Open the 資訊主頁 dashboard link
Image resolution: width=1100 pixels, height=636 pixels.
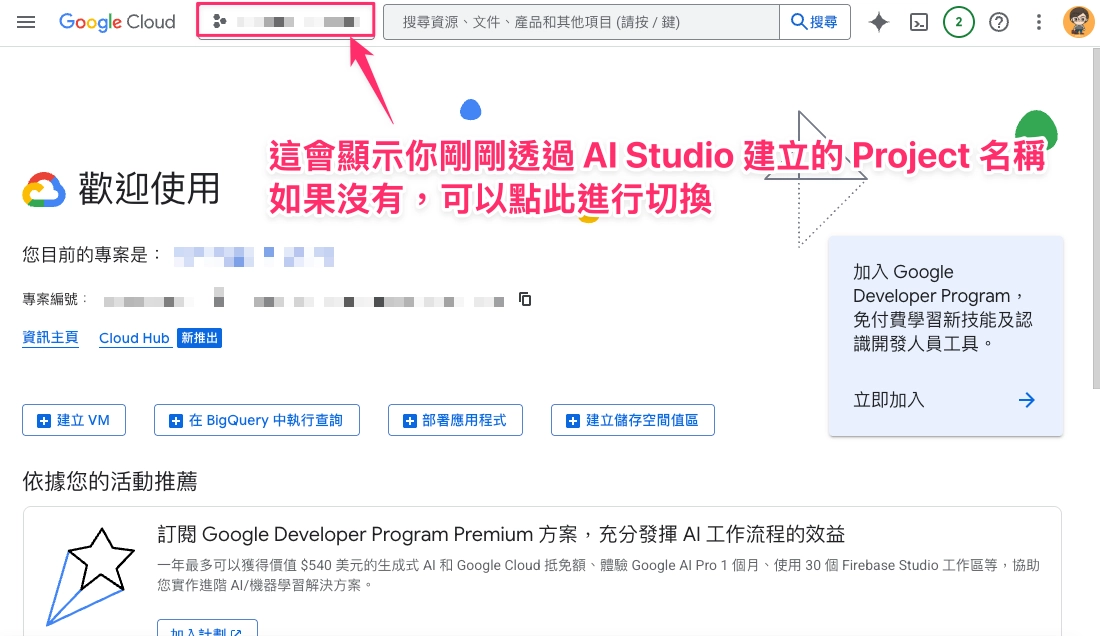[51, 337]
